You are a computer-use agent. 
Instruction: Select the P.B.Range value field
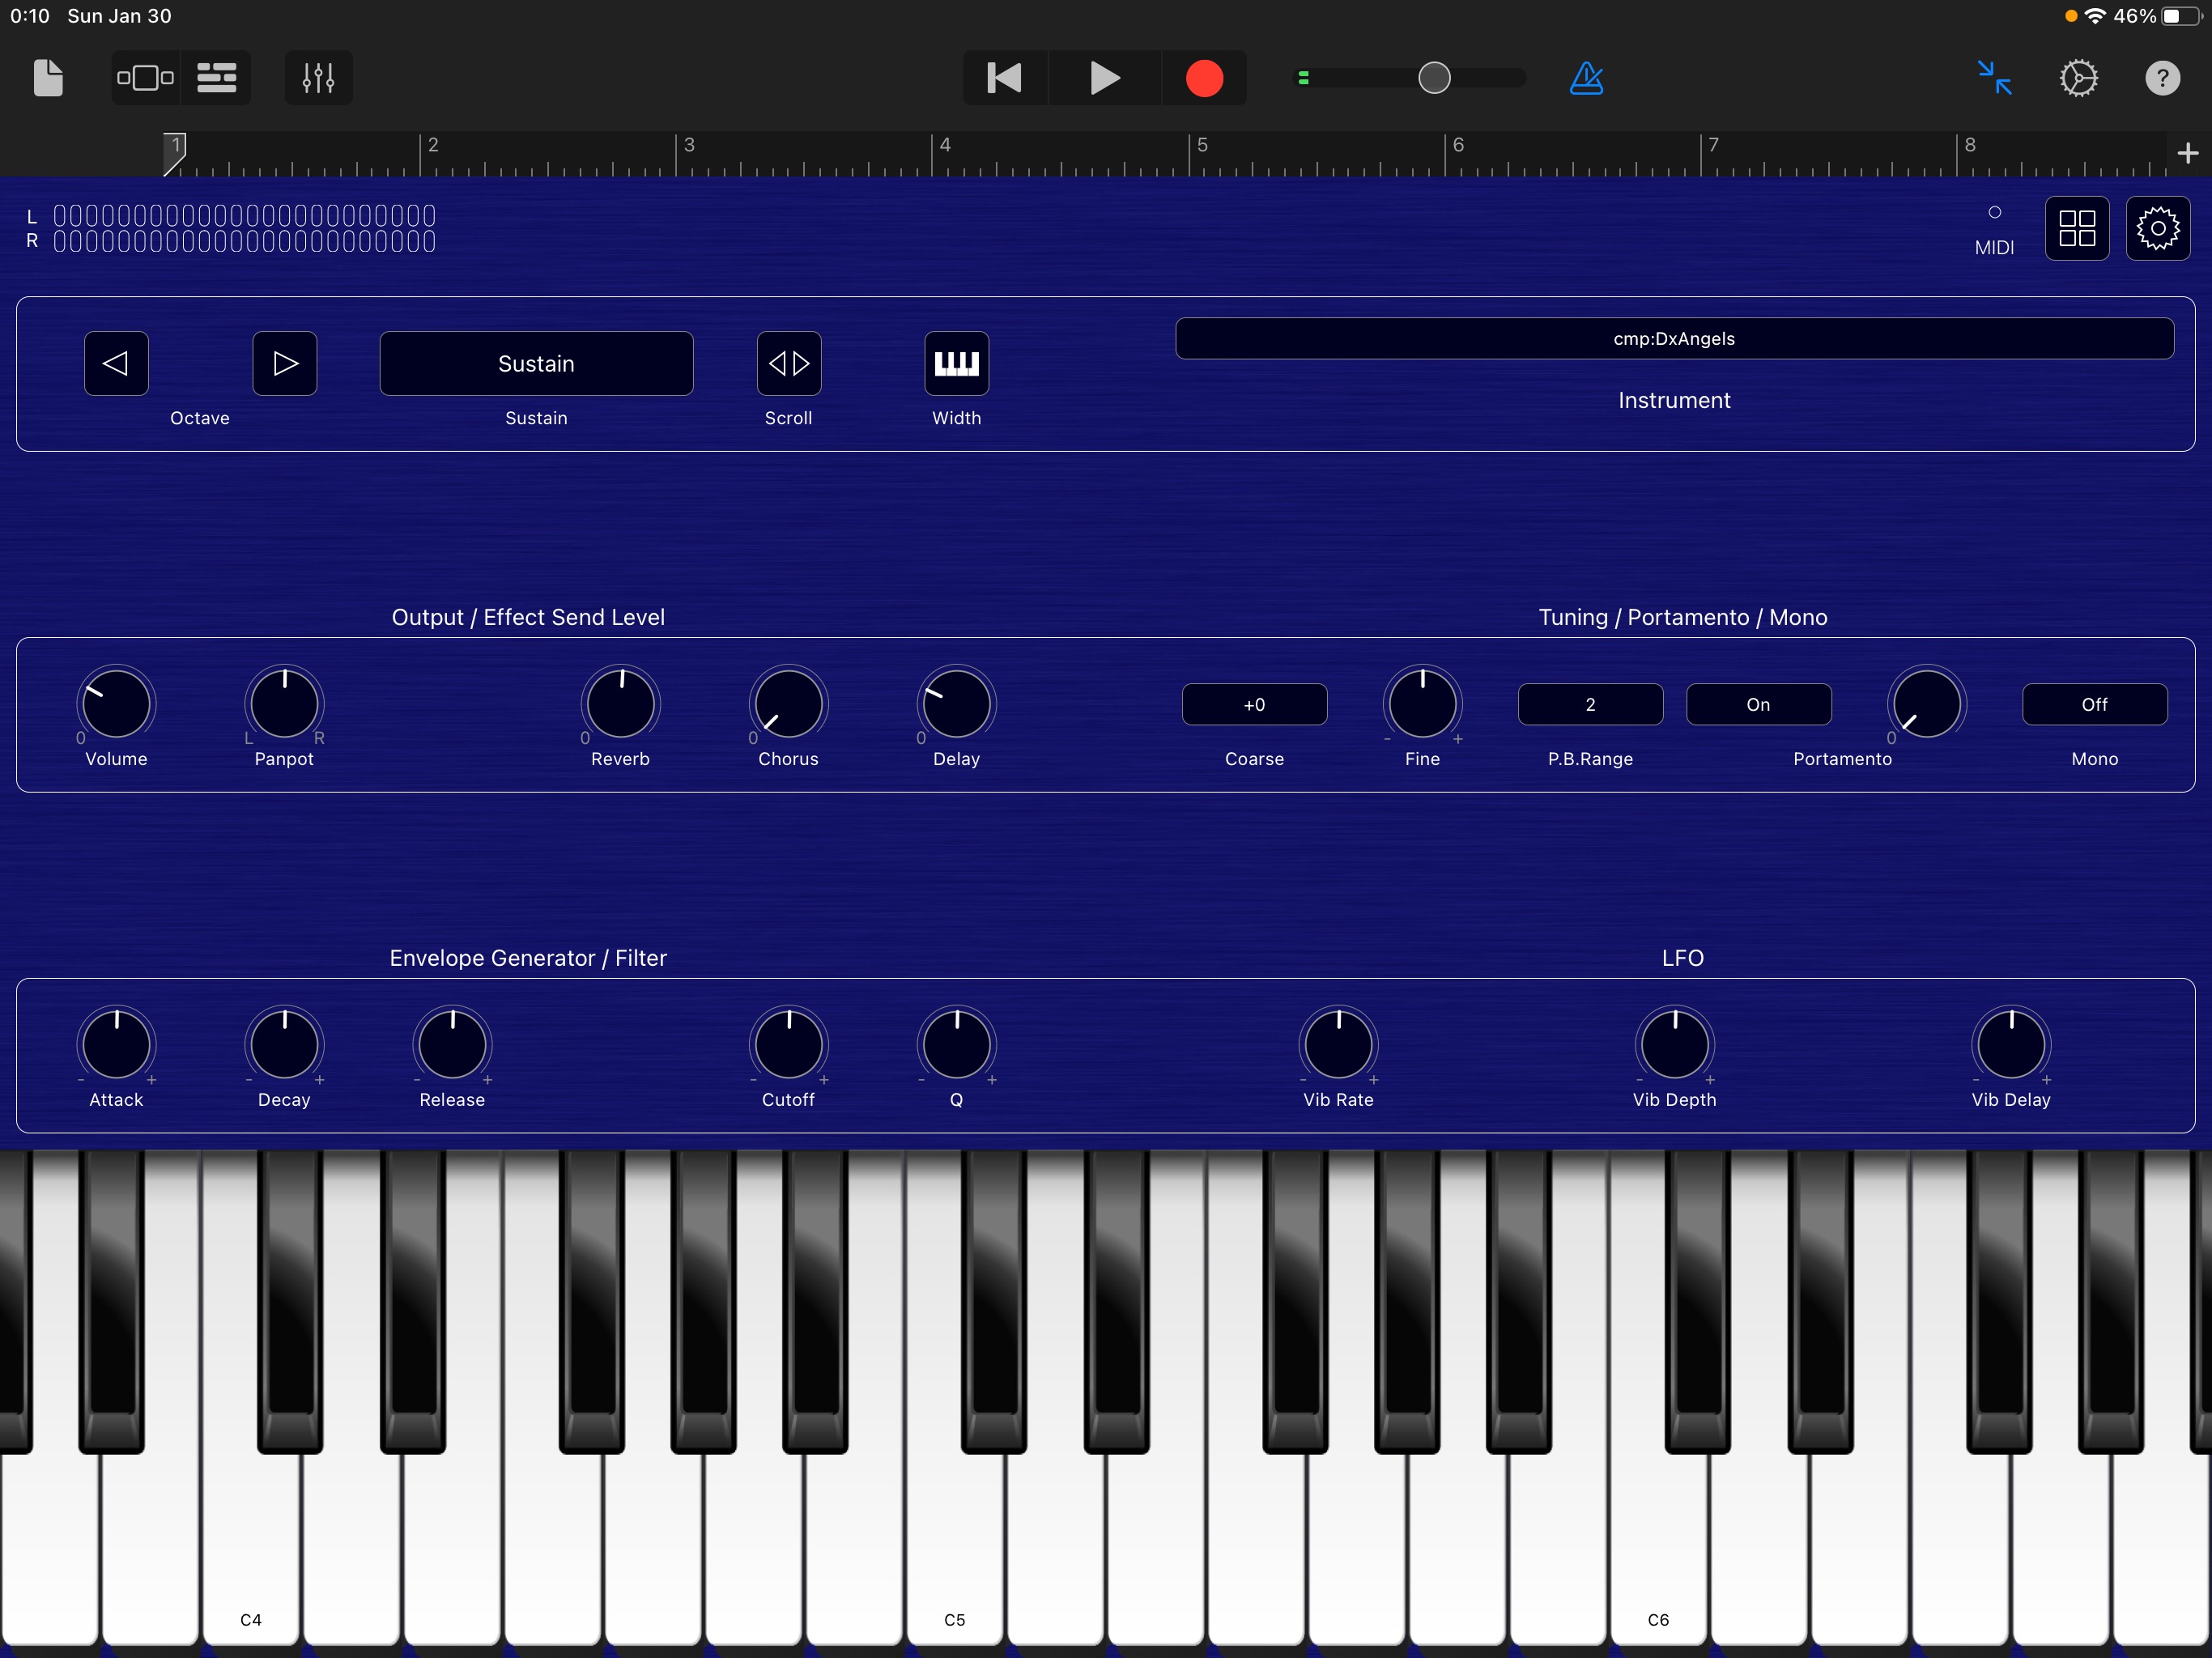pyautogui.click(x=1589, y=704)
